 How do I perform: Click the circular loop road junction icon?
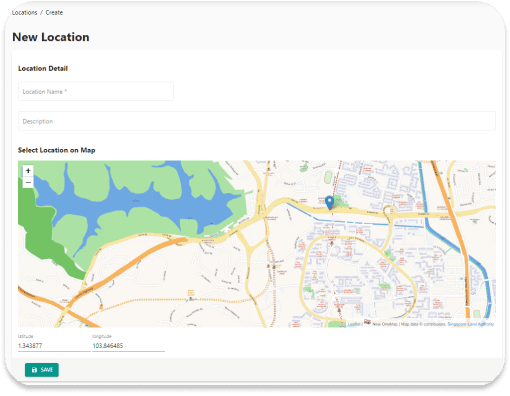pyautogui.click(x=389, y=211)
